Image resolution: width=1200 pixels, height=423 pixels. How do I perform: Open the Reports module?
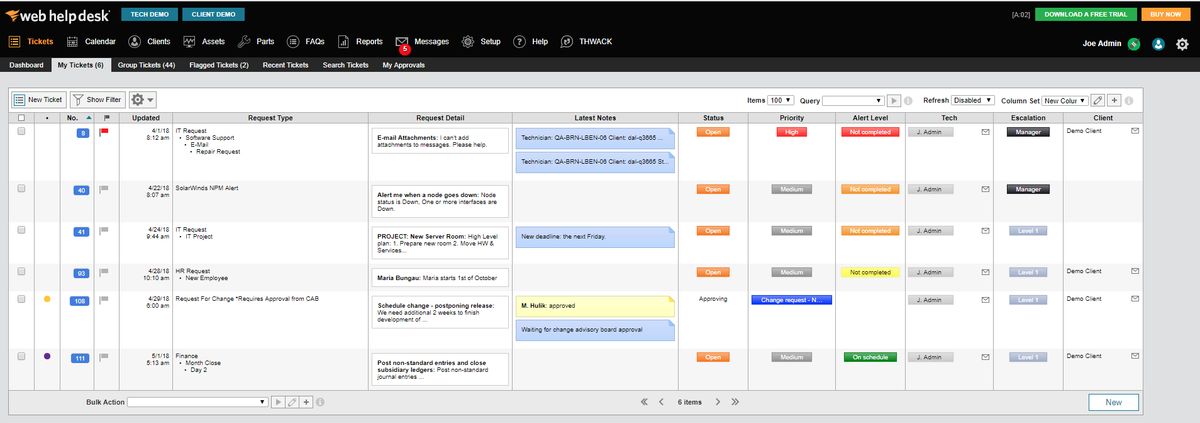point(360,42)
